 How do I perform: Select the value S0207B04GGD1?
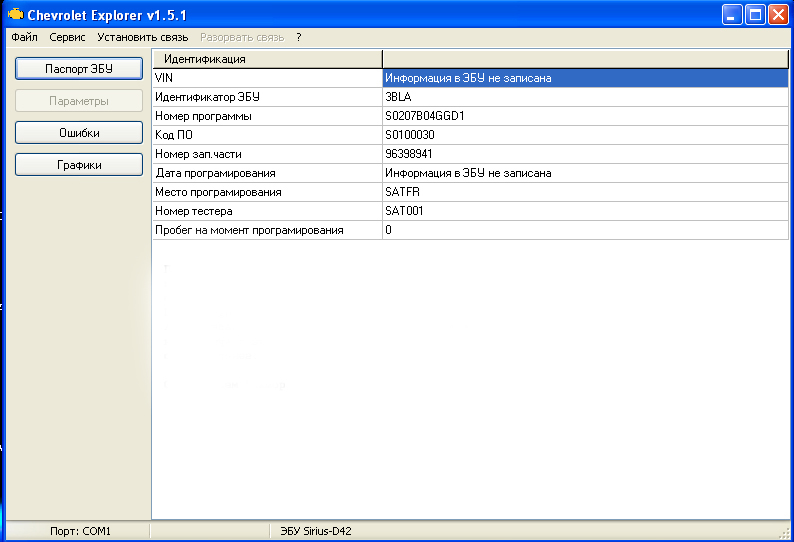(585, 116)
